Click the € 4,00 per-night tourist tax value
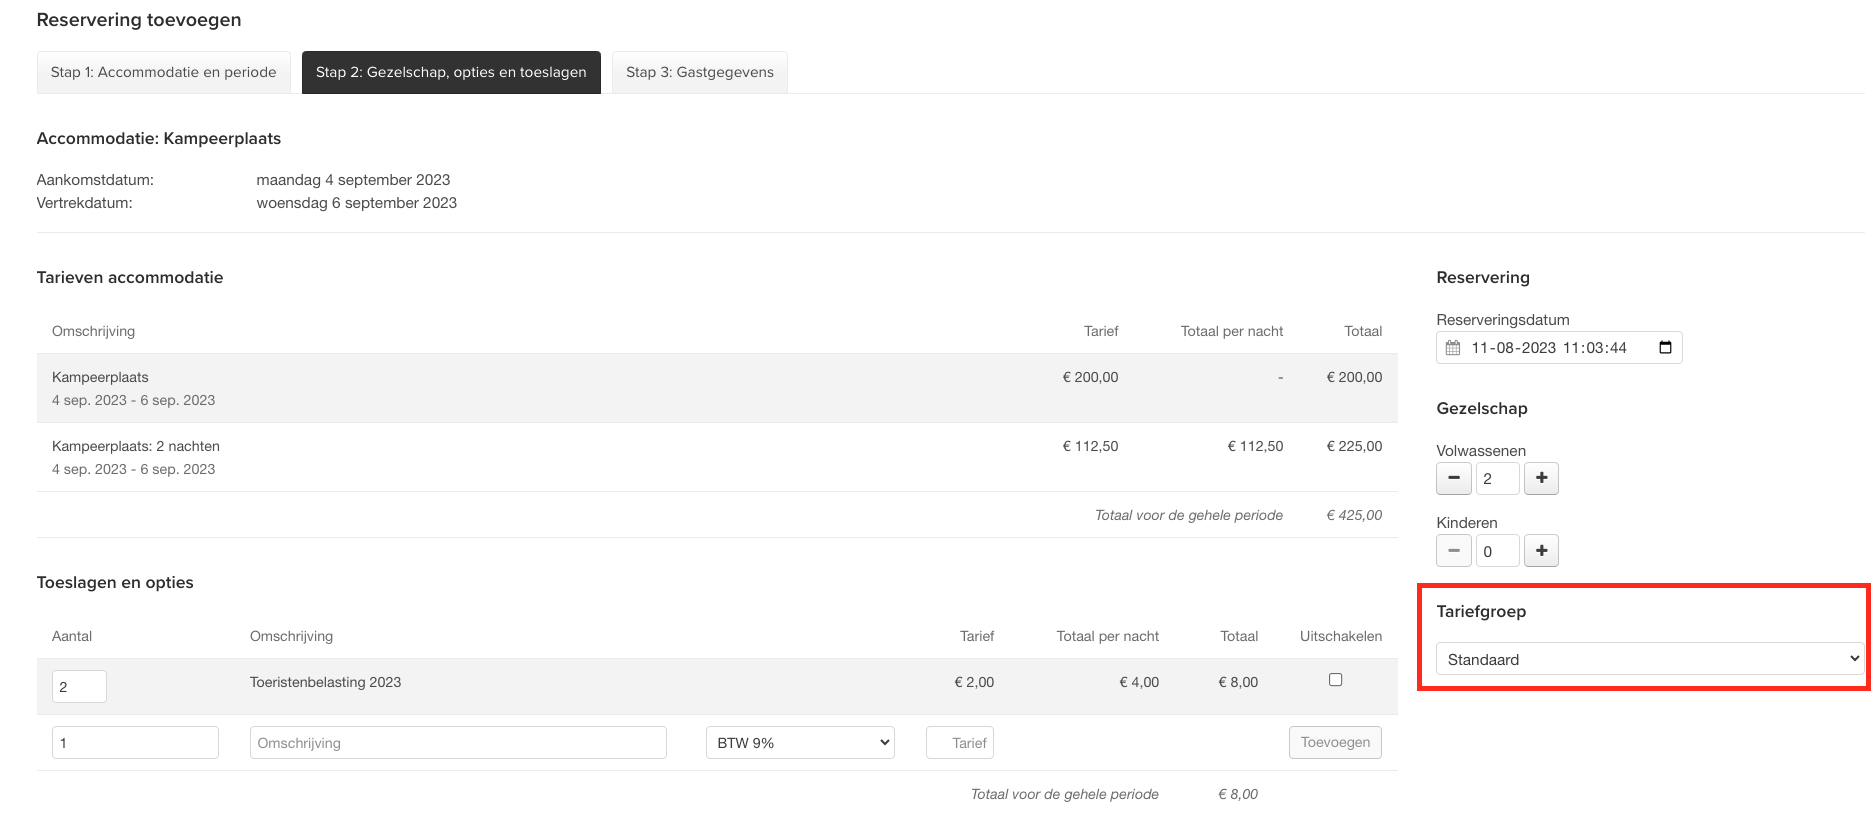1875x815 pixels. pyautogui.click(x=1139, y=682)
